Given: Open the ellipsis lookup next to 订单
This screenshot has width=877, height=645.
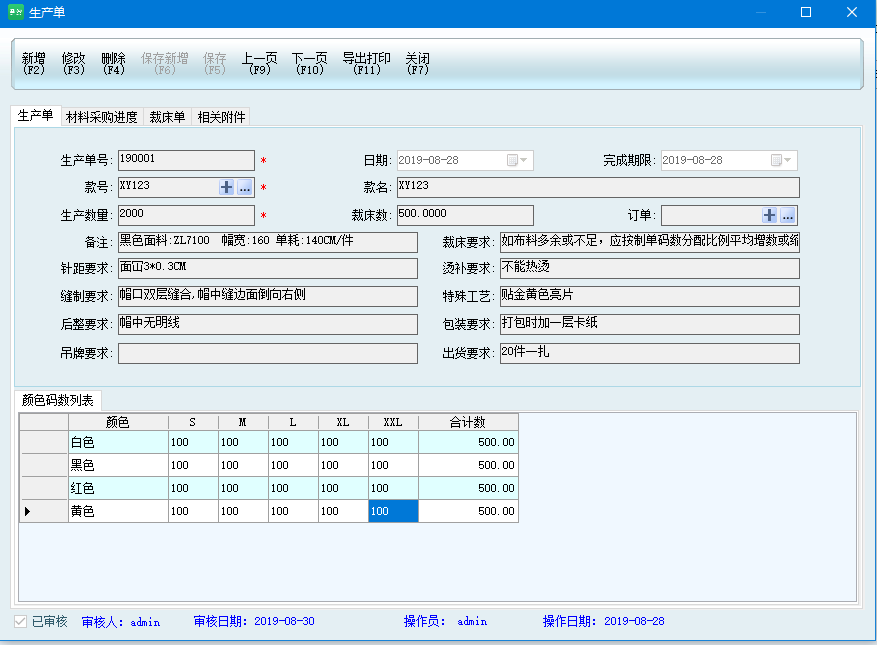Looking at the screenshot, I should [x=787, y=215].
